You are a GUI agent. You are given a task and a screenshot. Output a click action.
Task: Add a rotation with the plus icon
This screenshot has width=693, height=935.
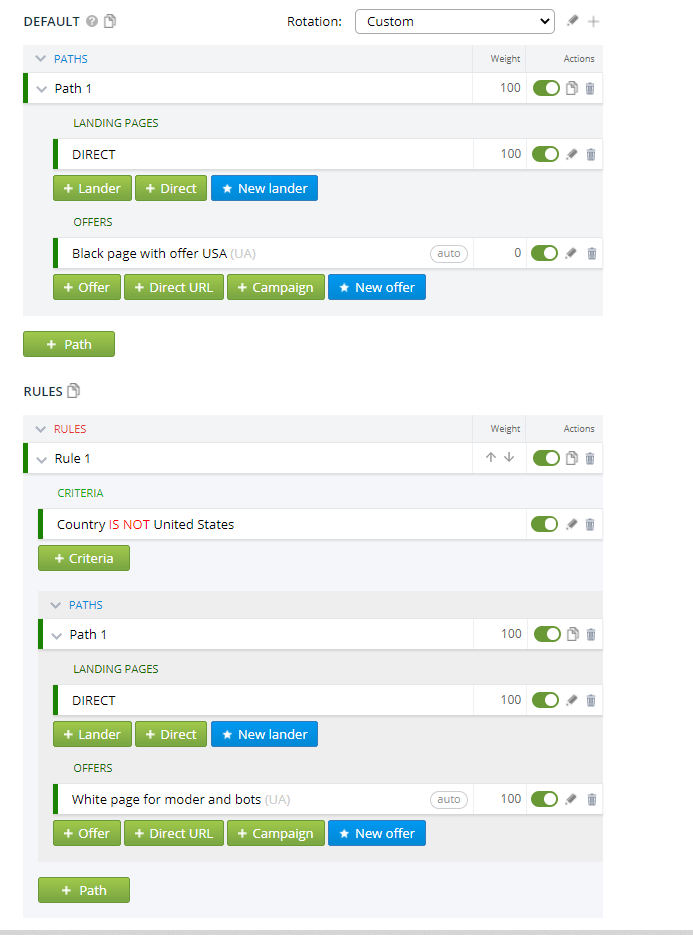pos(593,22)
